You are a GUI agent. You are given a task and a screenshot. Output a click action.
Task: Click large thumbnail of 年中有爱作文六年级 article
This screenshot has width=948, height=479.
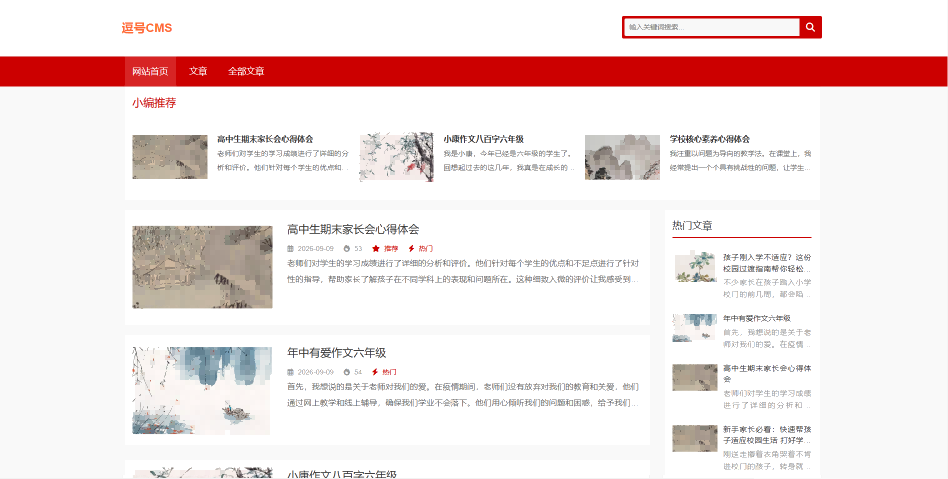[x=202, y=391]
